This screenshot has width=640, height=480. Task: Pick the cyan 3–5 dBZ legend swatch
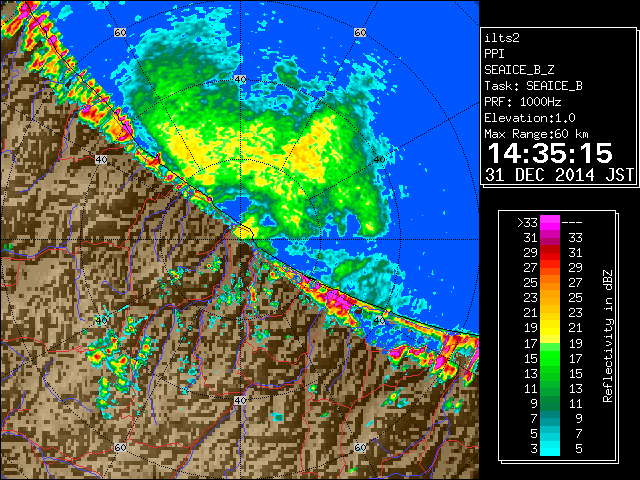(550, 448)
